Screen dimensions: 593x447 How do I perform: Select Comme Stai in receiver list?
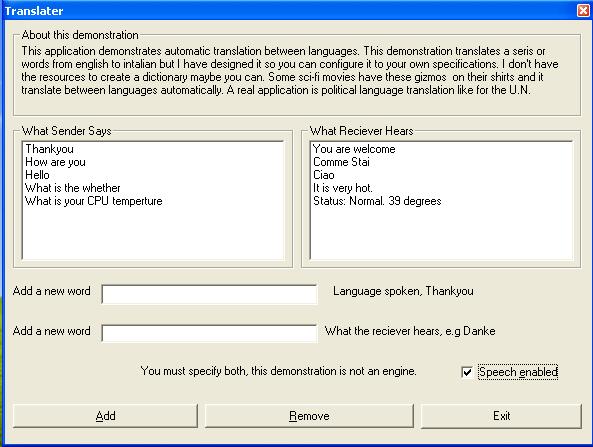[x=341, y=162]
